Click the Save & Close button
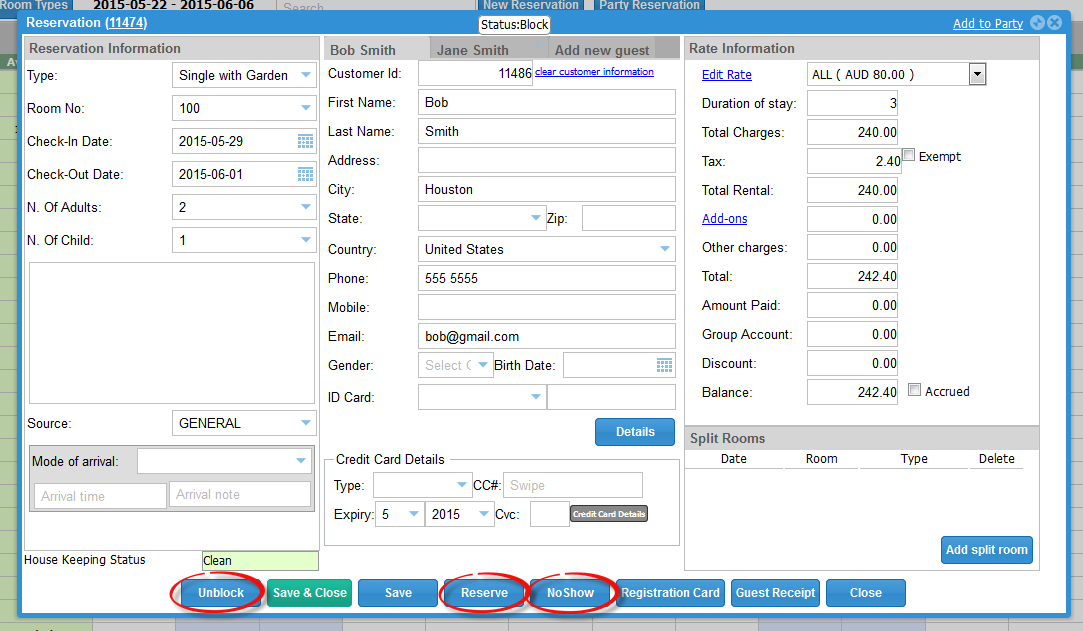Viewport: 1083px width, 631px height. pos(310,593)
